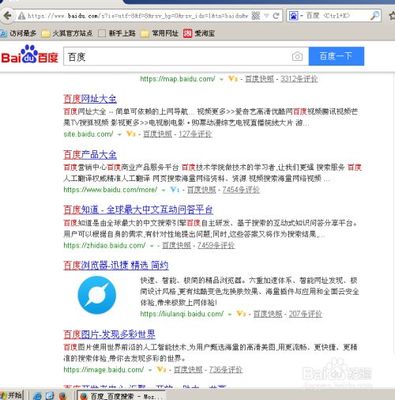
Task: Open the 访问最多 bookmarks folder
Action: (18, 33)
